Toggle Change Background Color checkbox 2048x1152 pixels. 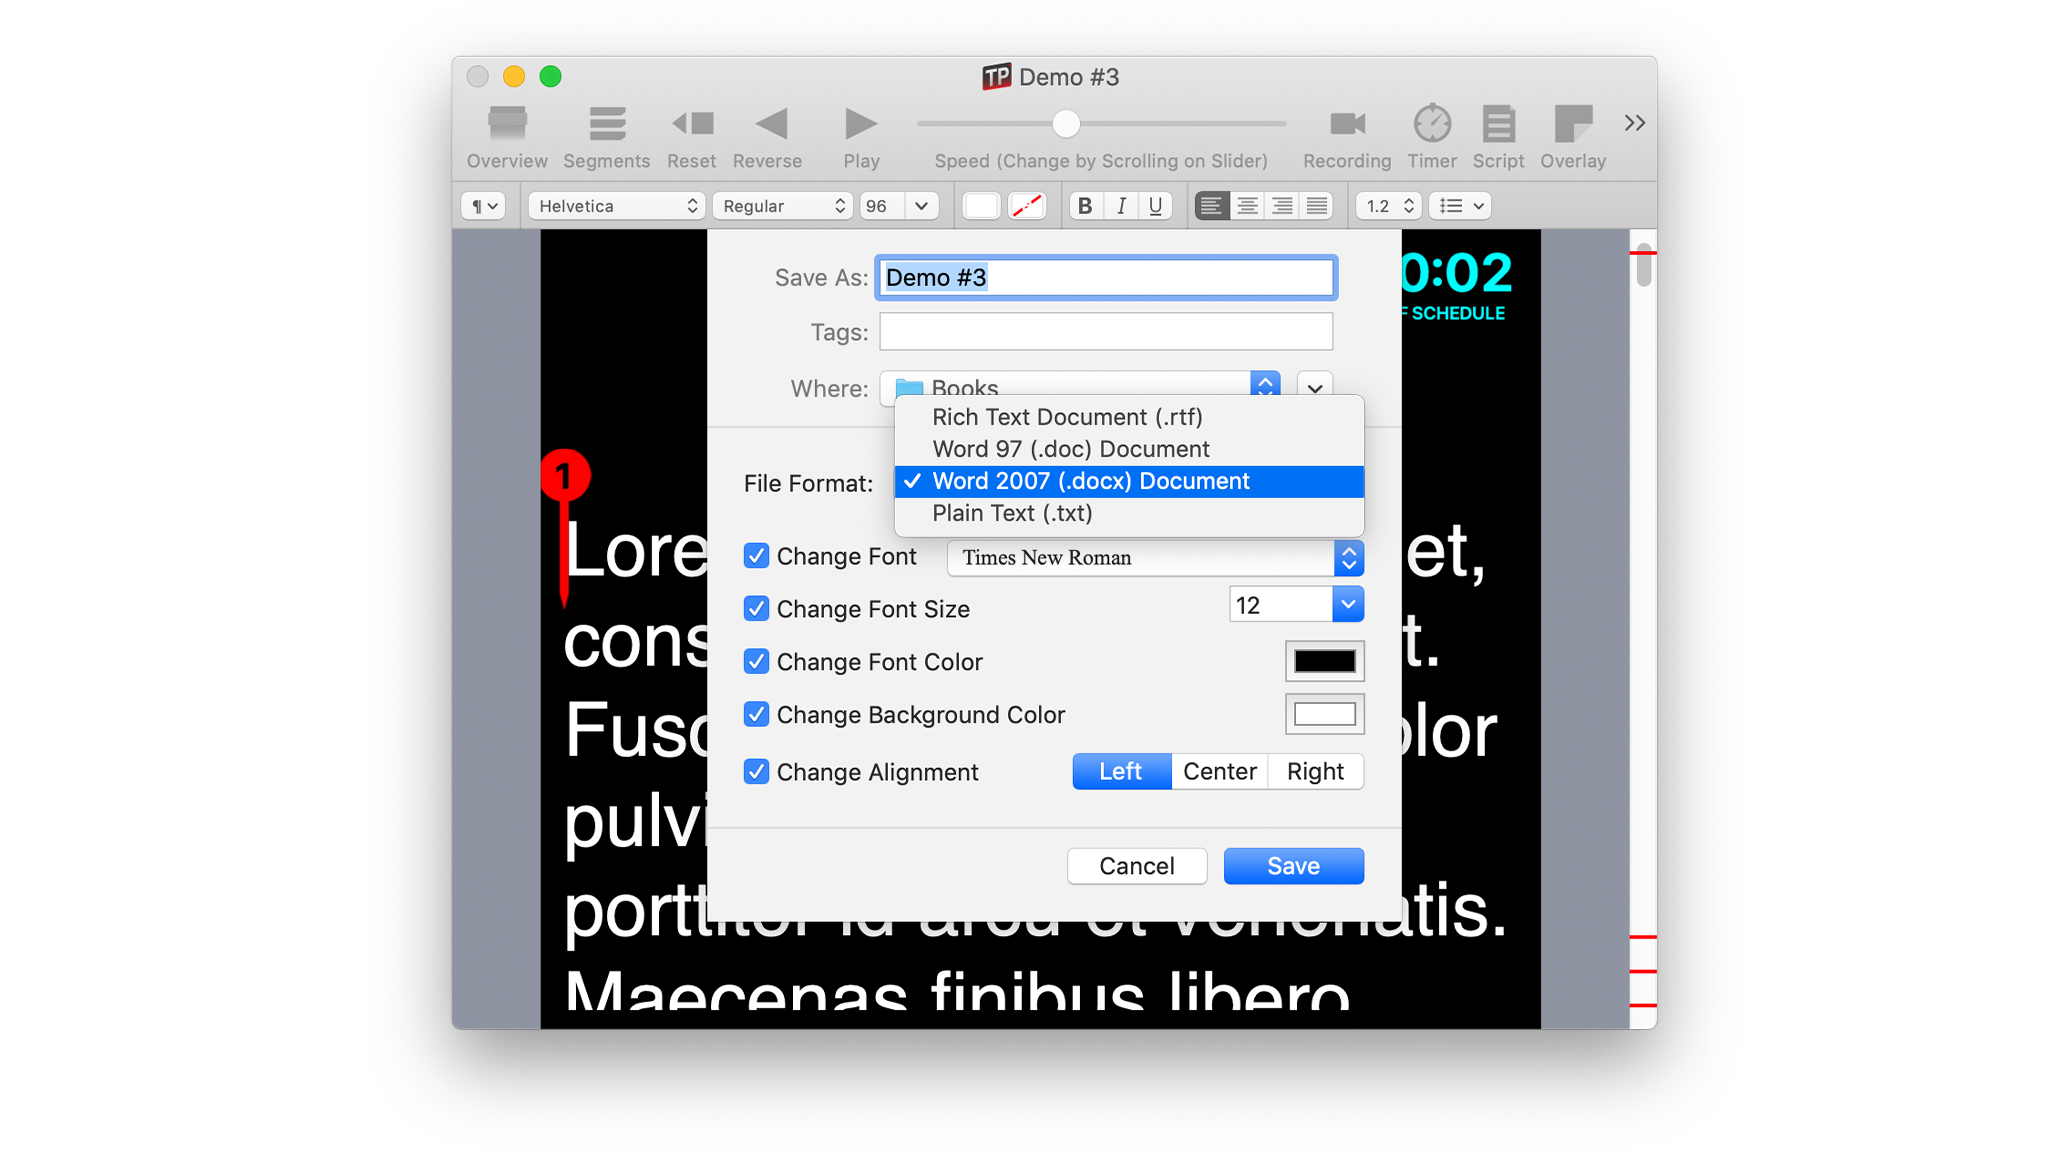757,713
